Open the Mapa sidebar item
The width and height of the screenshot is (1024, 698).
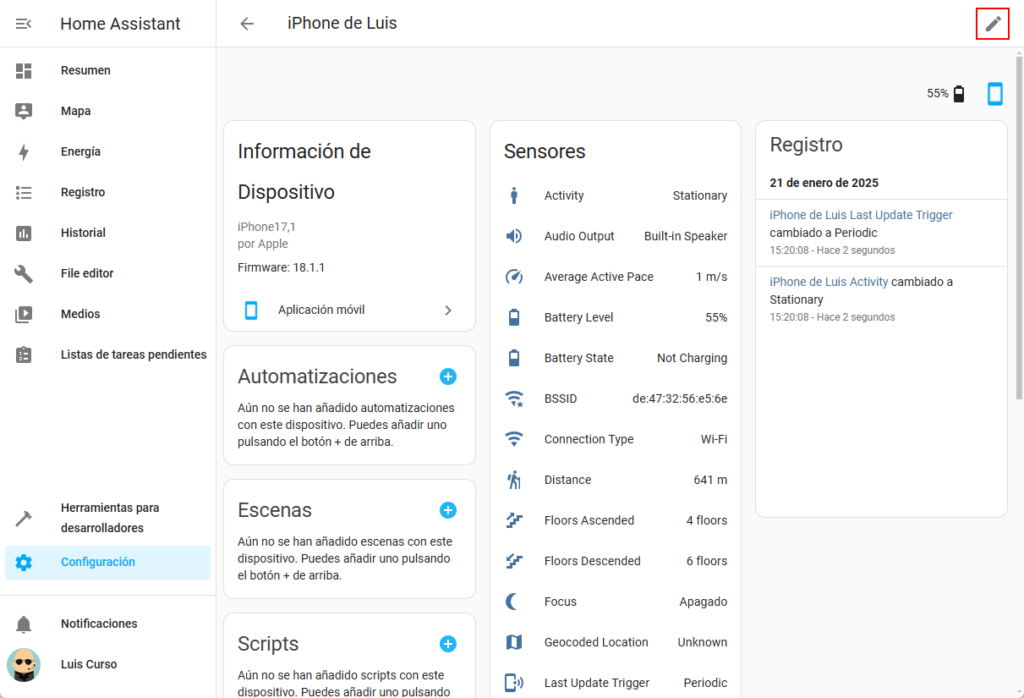click(x=75, y=111)
